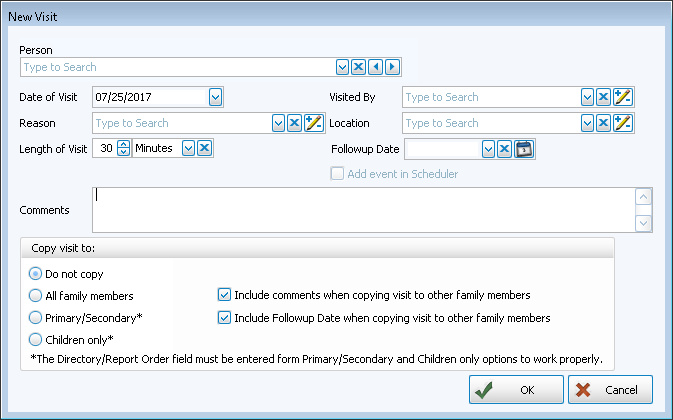Image resolution: width=673 pixels, height=420 pixels.
Task: Edit the Visited By list
Action: click(x=623, y=97)
